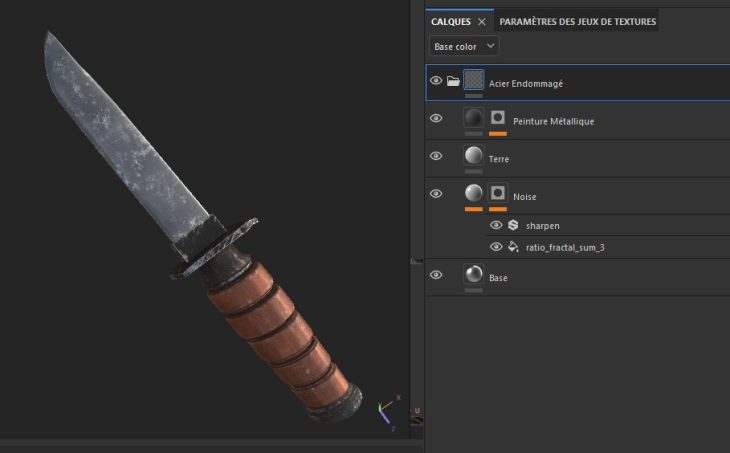Open Paramètres des jeux de textures tab
Screen dimensions: 730x453
coord(577,21)
